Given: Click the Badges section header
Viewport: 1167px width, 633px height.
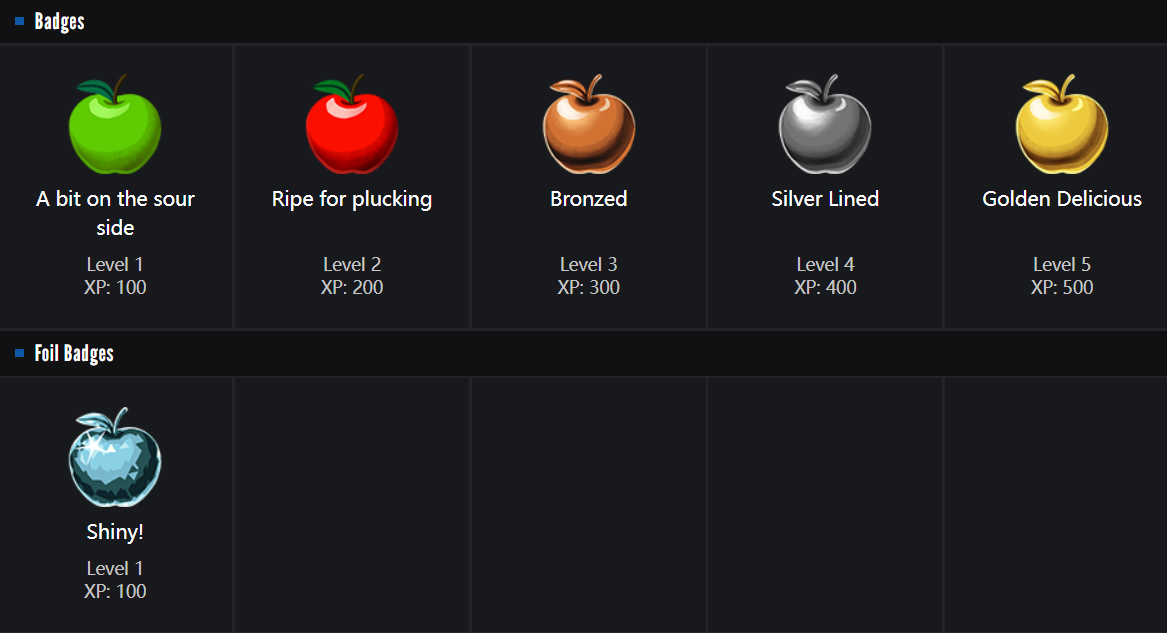Looking at the screenshot, I should point(60,21).
